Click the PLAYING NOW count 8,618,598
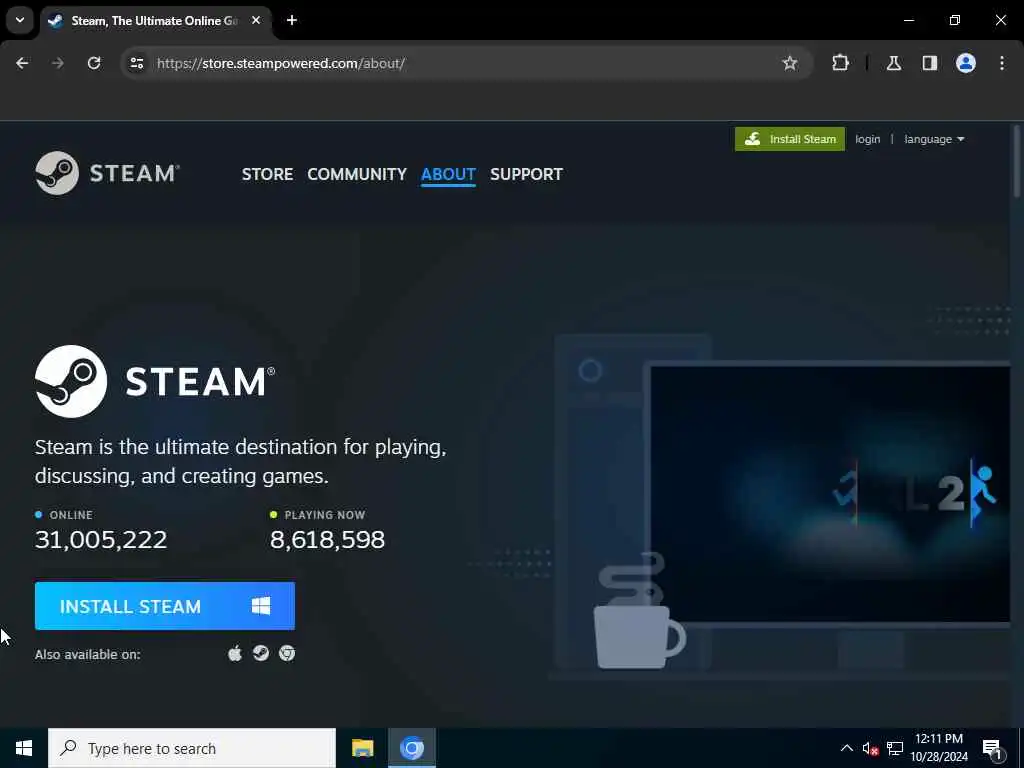The height and width of the screenshot is (768, 1024). [327, 540]
